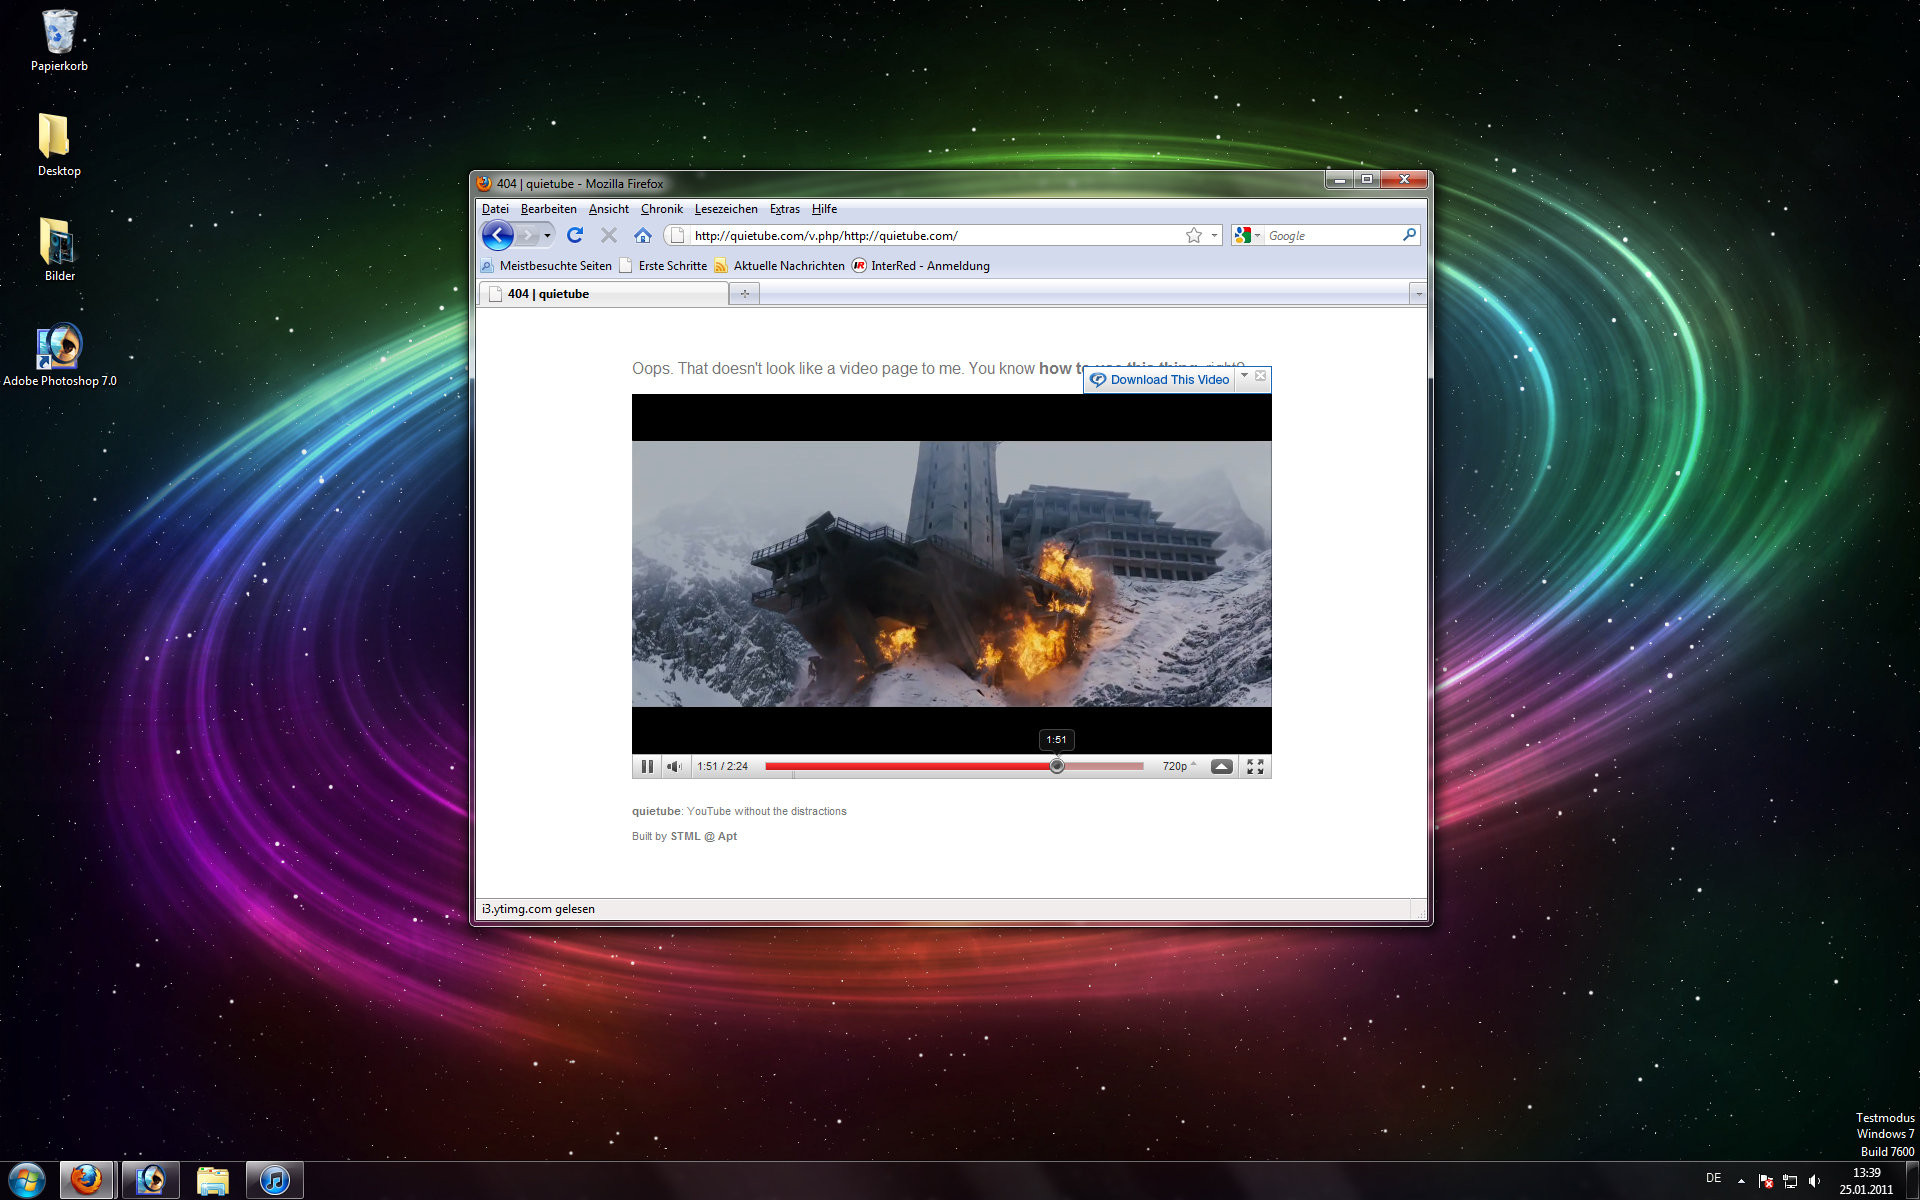1920x1200 pixels.
Task: Open Windows Explorer from taskbar
Action: tap(213, 1180)
